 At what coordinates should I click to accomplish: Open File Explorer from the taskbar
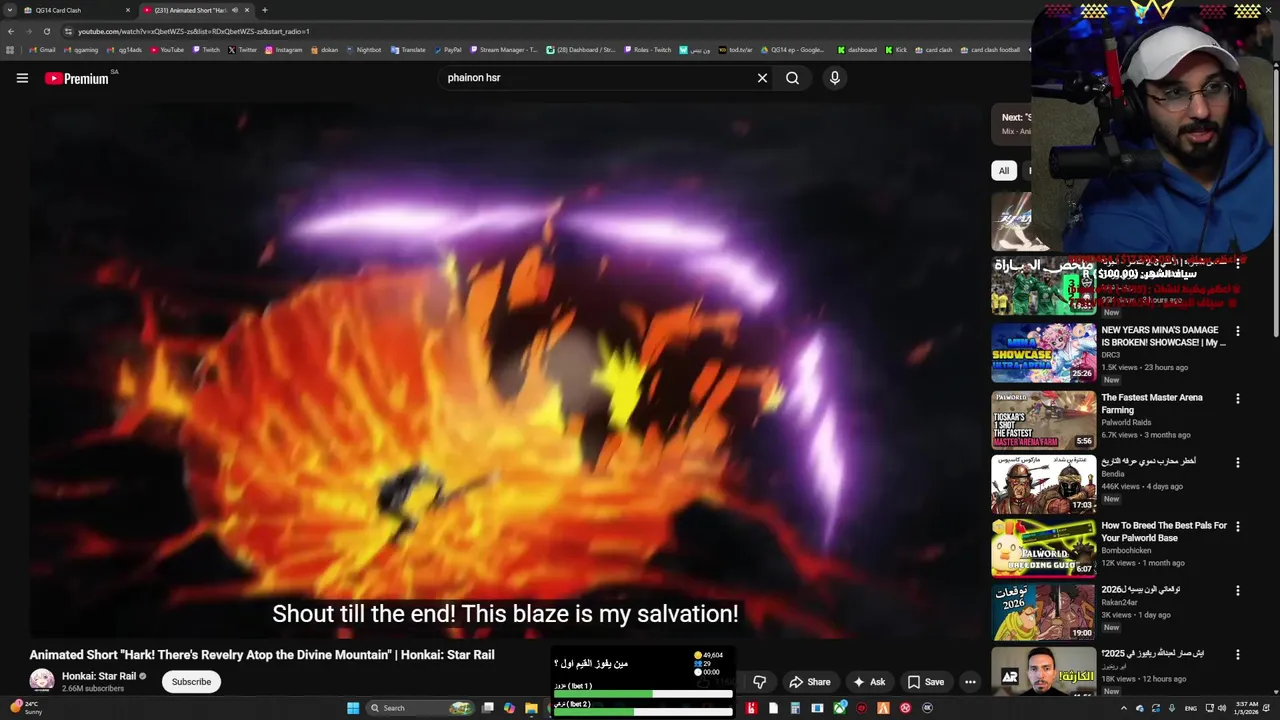click(x=531, y=708)
